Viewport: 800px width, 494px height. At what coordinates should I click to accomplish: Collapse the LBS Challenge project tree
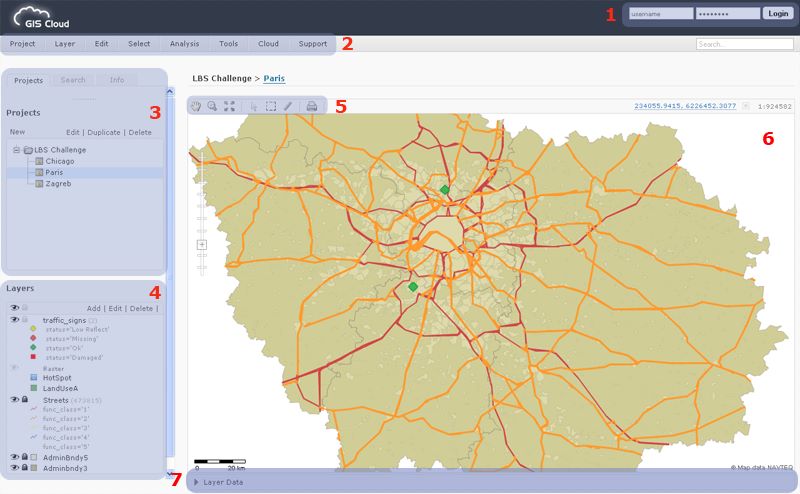click(17, 150)
